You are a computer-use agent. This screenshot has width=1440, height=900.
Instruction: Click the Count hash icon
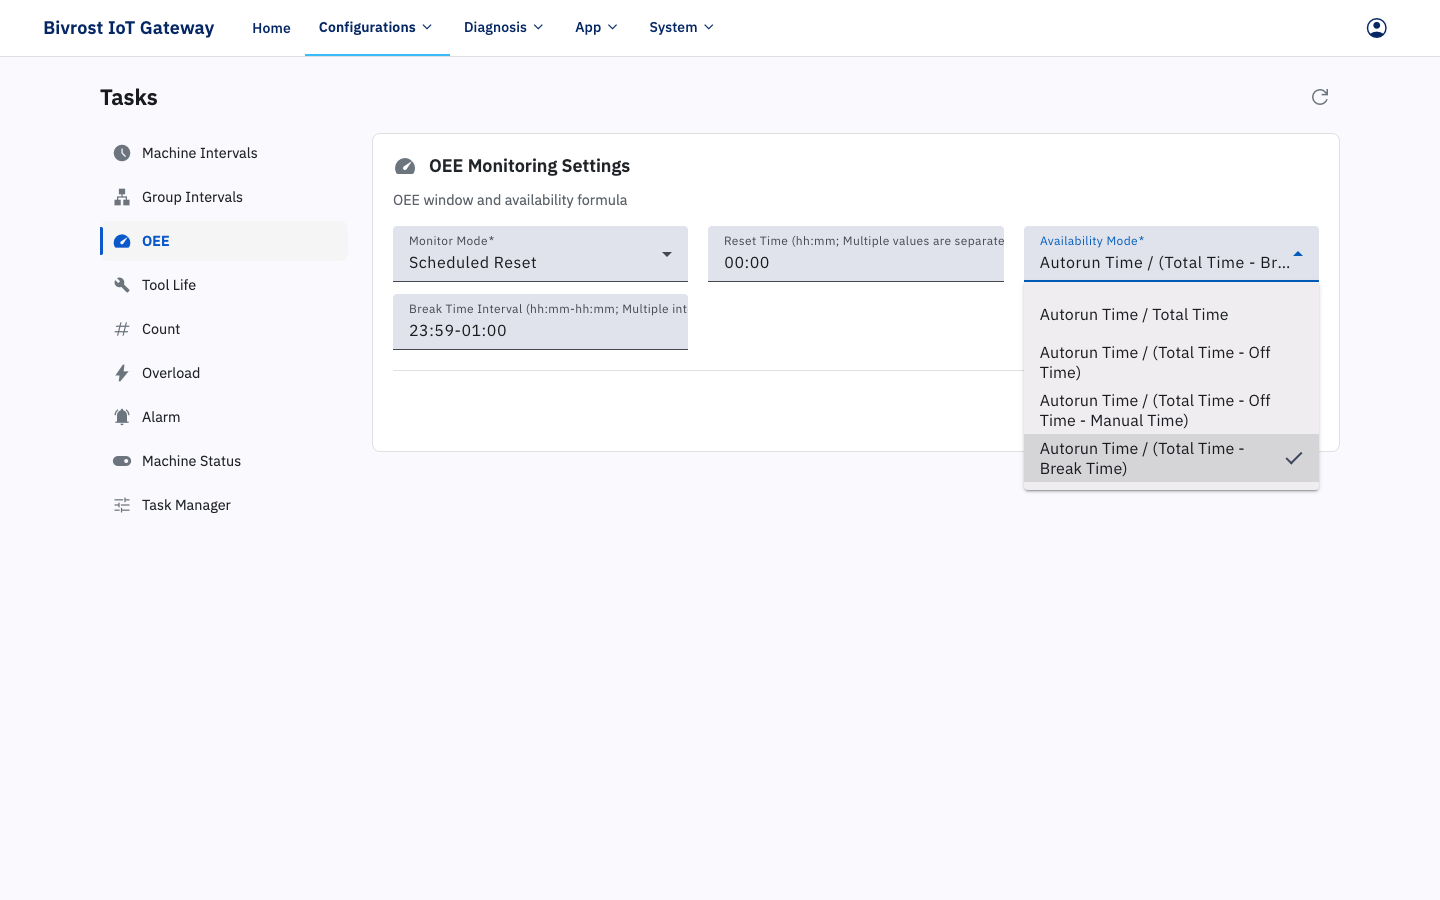[122, 329]
